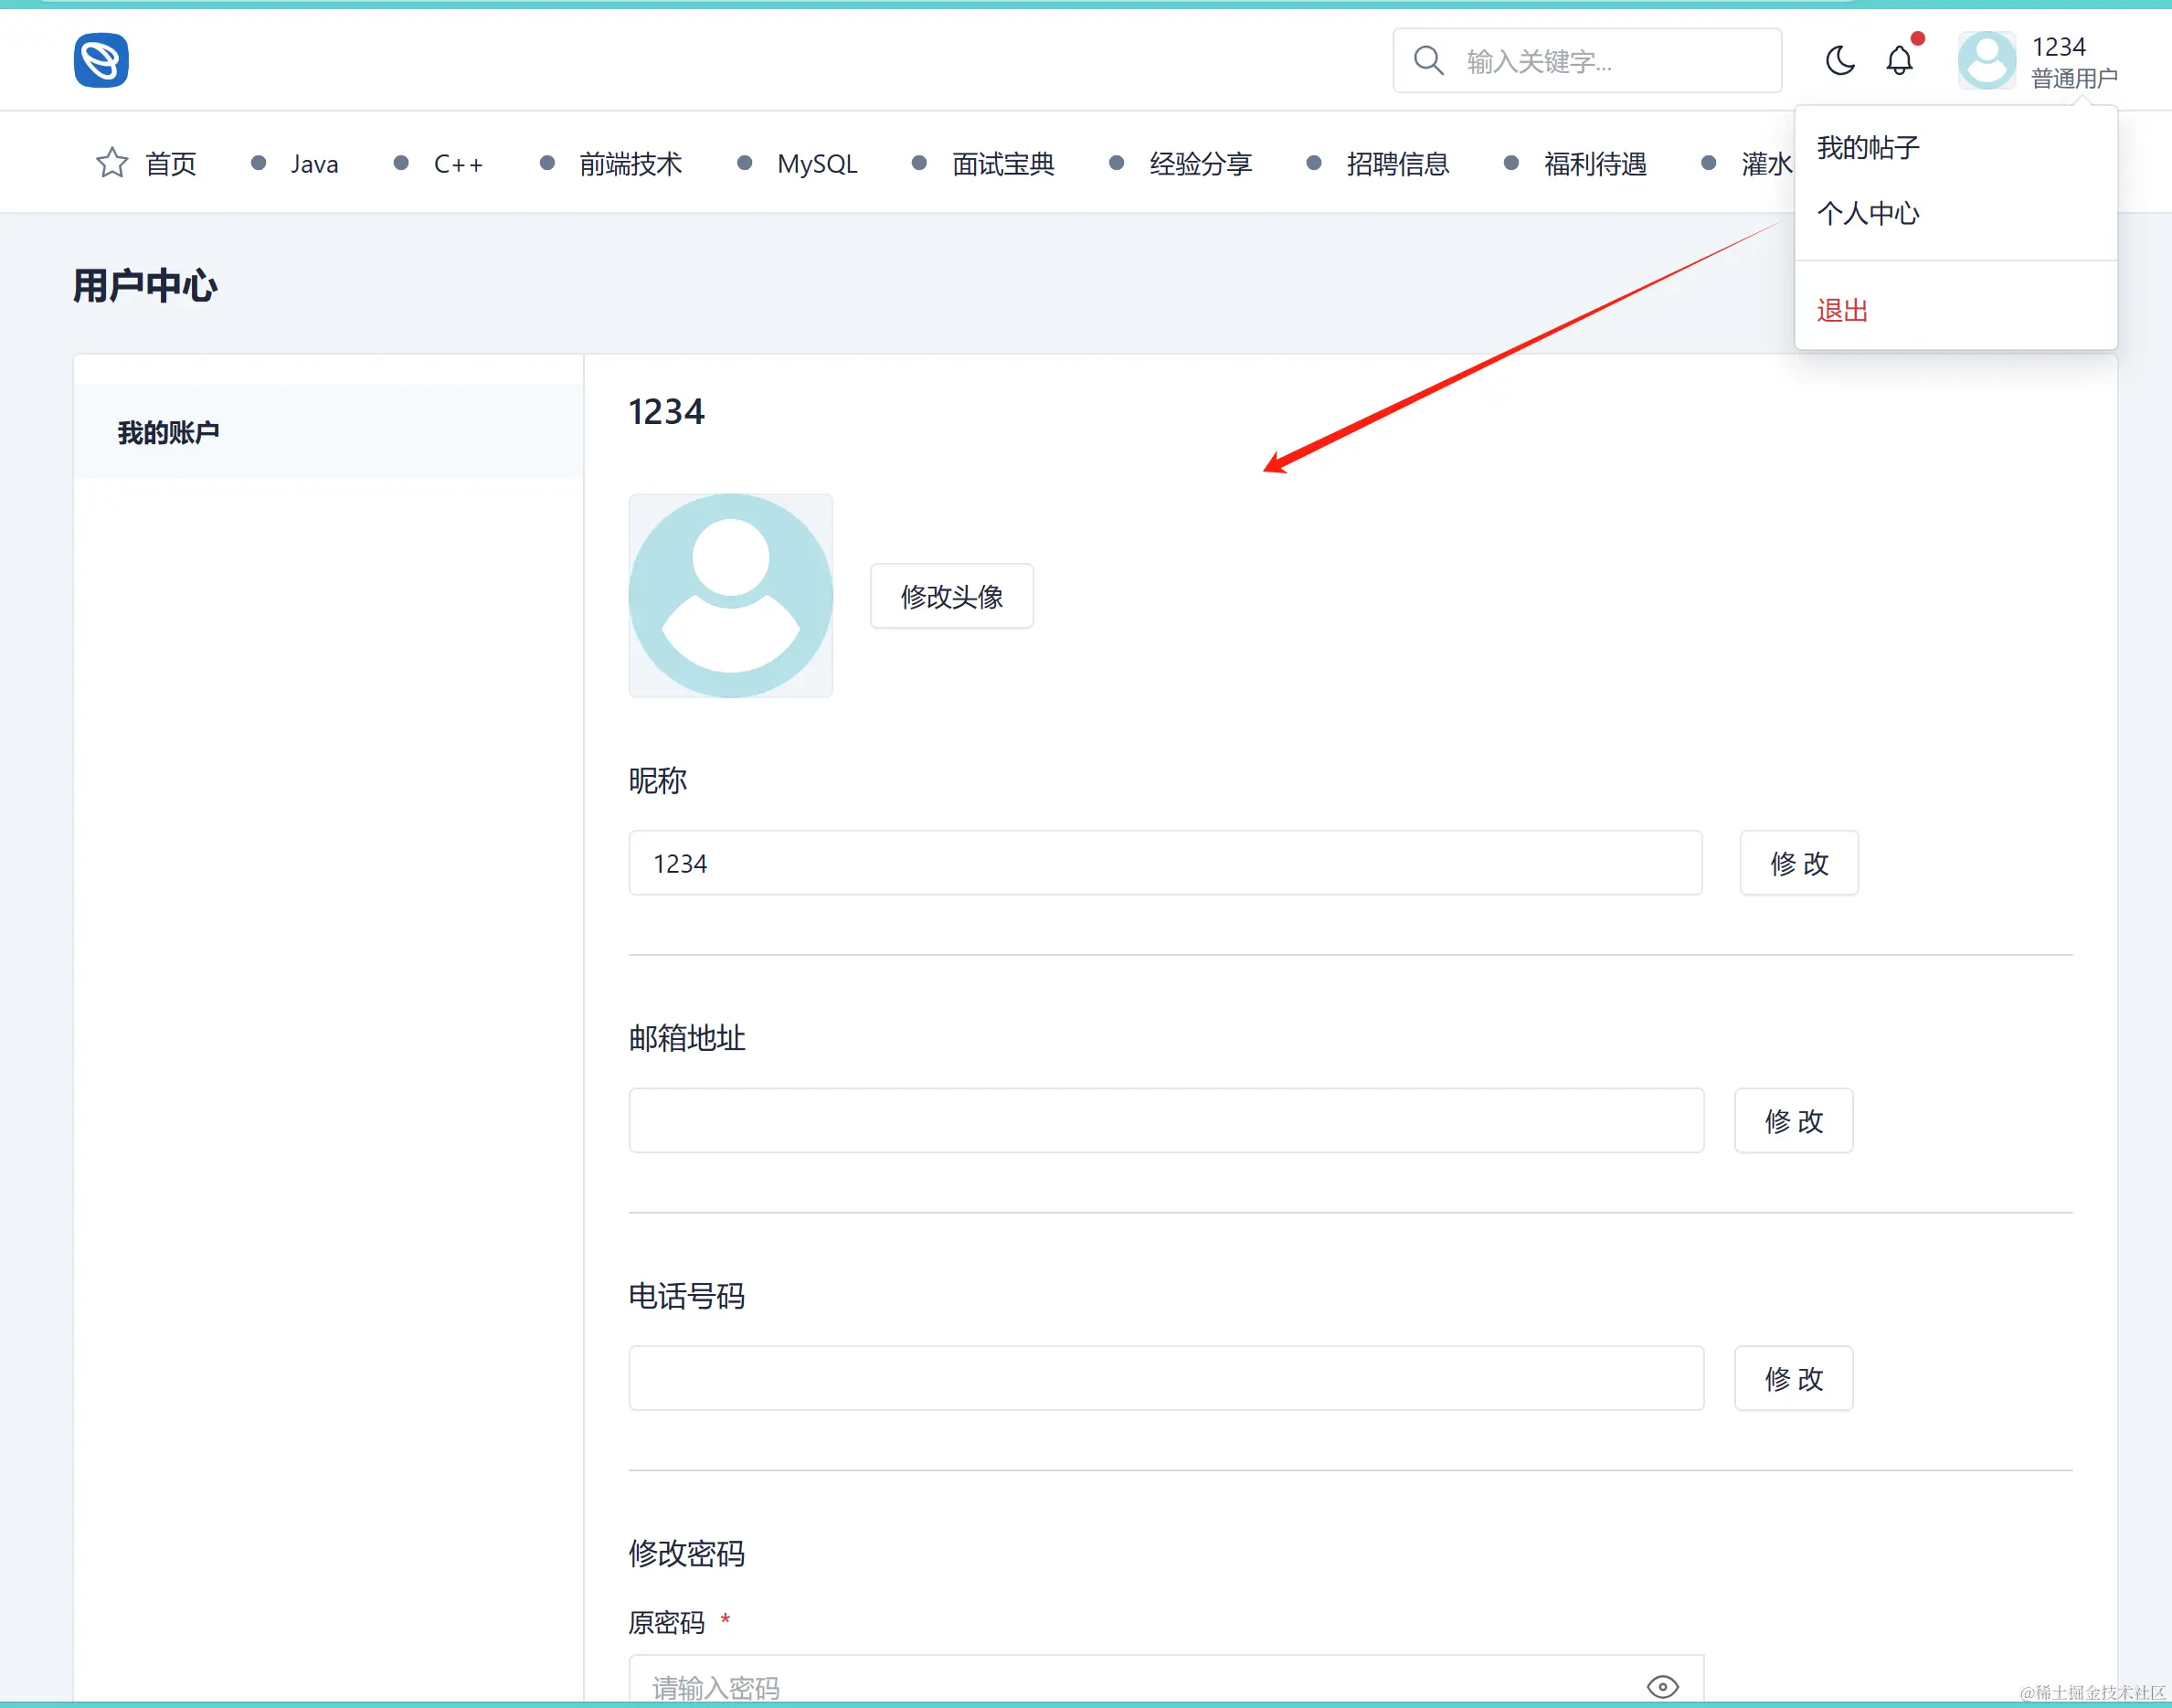
Task: Open the notification bell icon
Action: point(1899,61)
